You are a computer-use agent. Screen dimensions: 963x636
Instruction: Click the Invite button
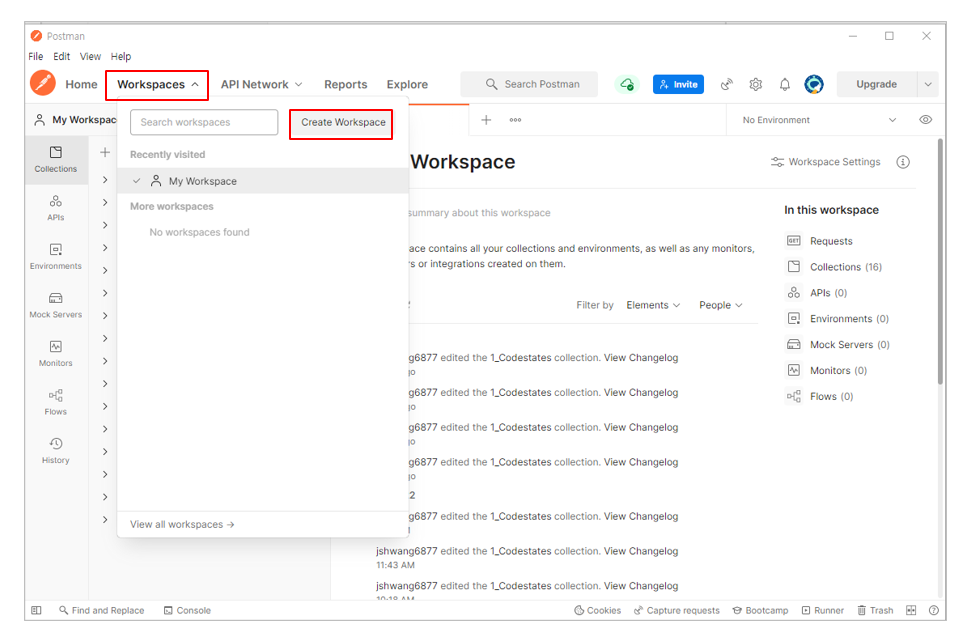679,84
